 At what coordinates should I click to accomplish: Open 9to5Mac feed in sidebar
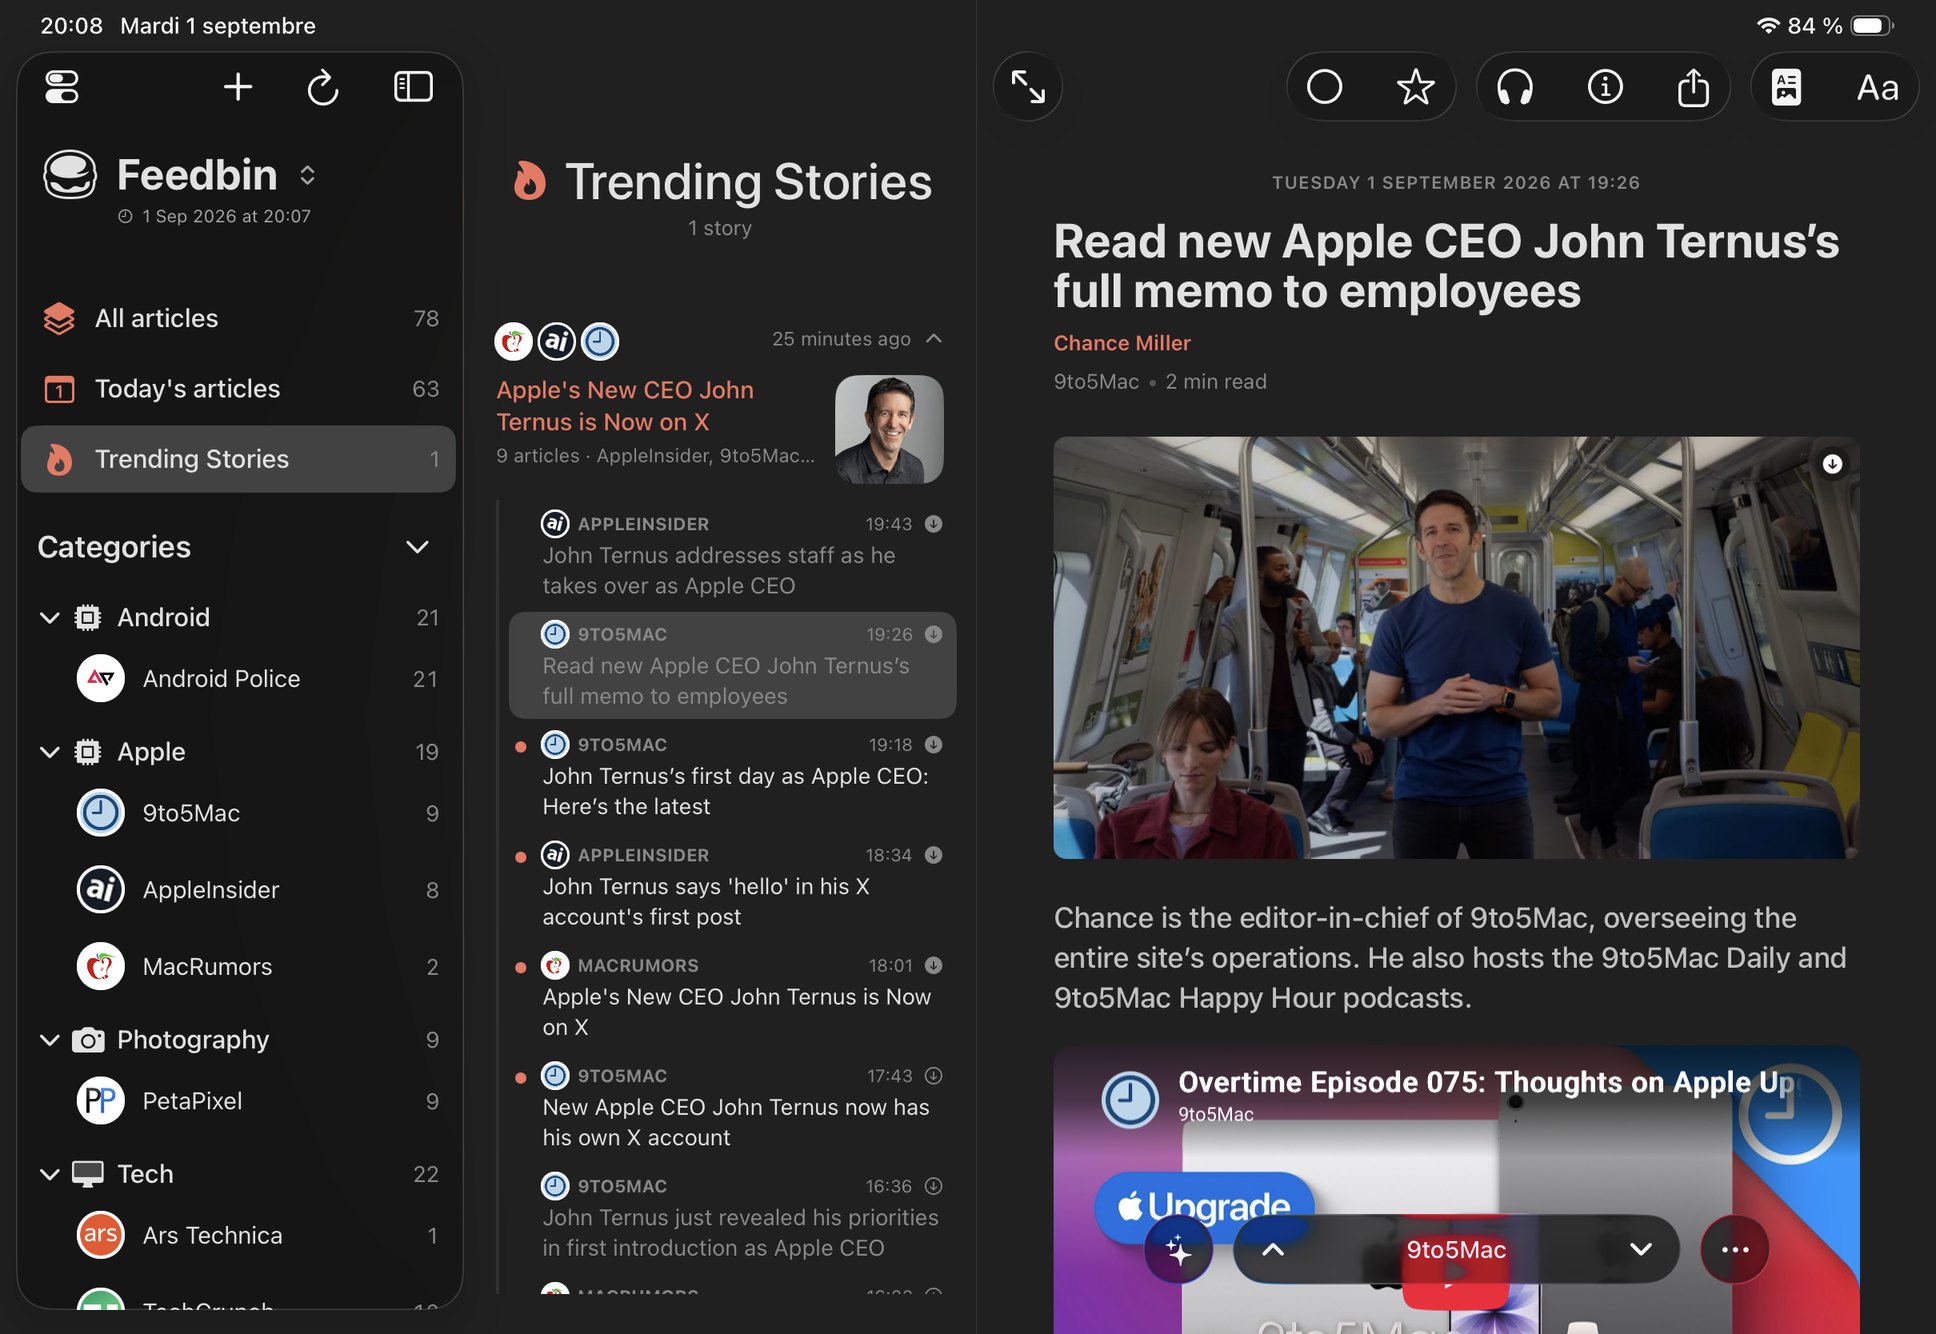(x=238, y=813)
